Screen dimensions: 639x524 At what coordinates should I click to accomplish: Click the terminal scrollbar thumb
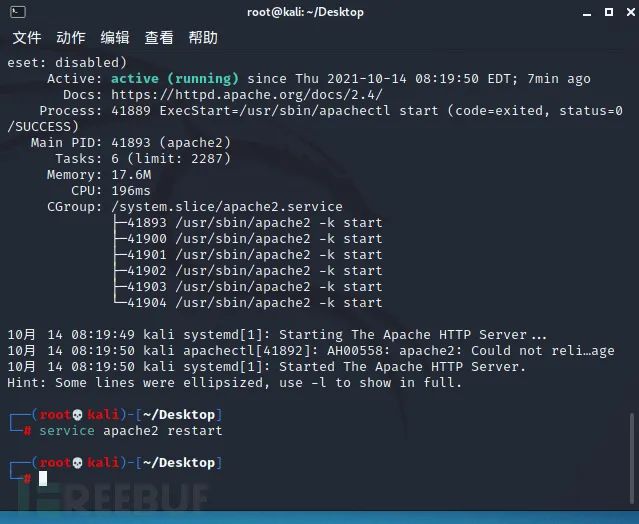tap(632, 458)
